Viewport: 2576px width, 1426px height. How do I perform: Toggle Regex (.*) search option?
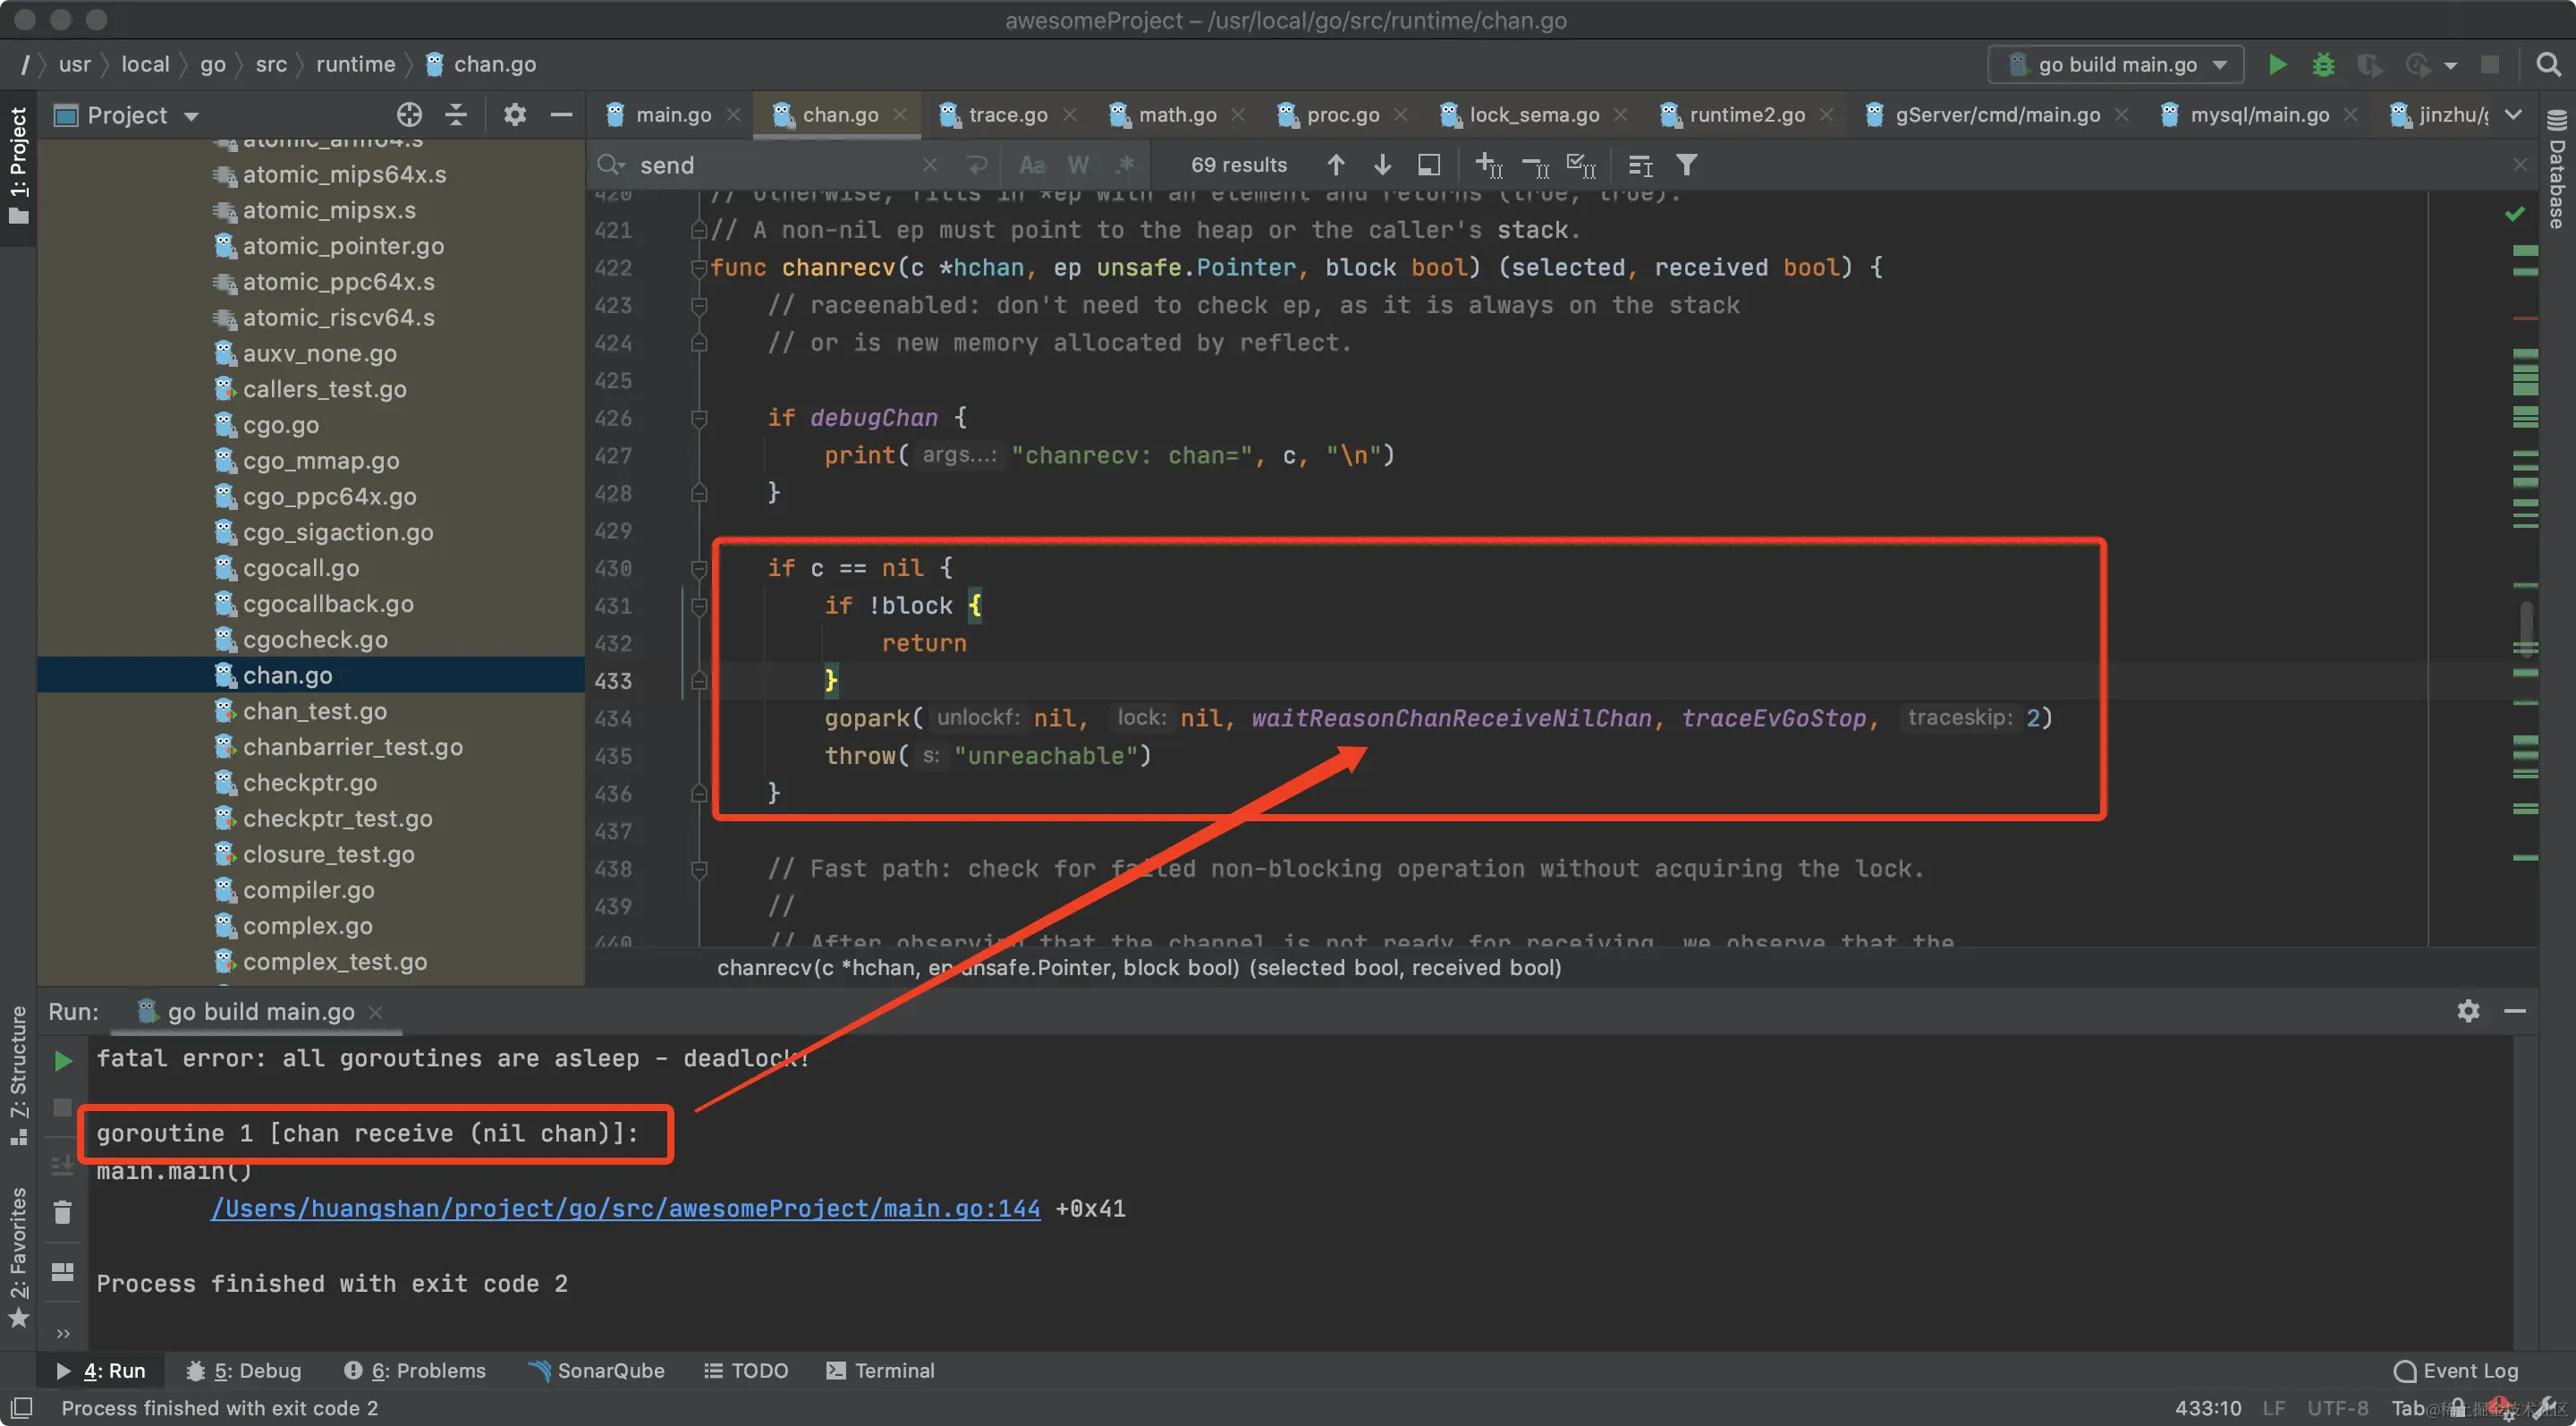pos(1125,165)
